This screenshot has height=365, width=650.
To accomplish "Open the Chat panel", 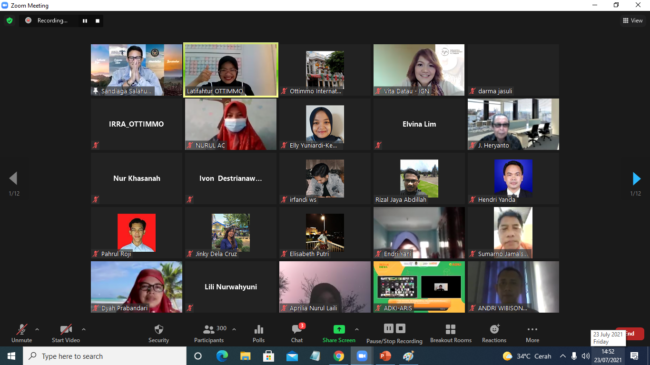I will pyautogui.click(x=297, y=333).
